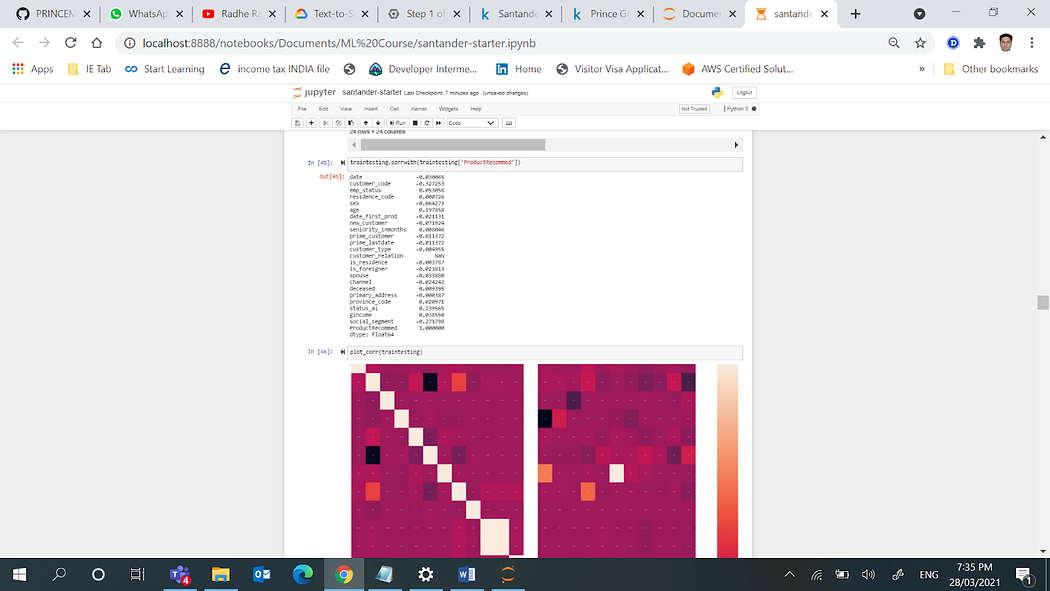Open the Cell menu in Jupyter

pyautogui.click(x=394, y=109)
